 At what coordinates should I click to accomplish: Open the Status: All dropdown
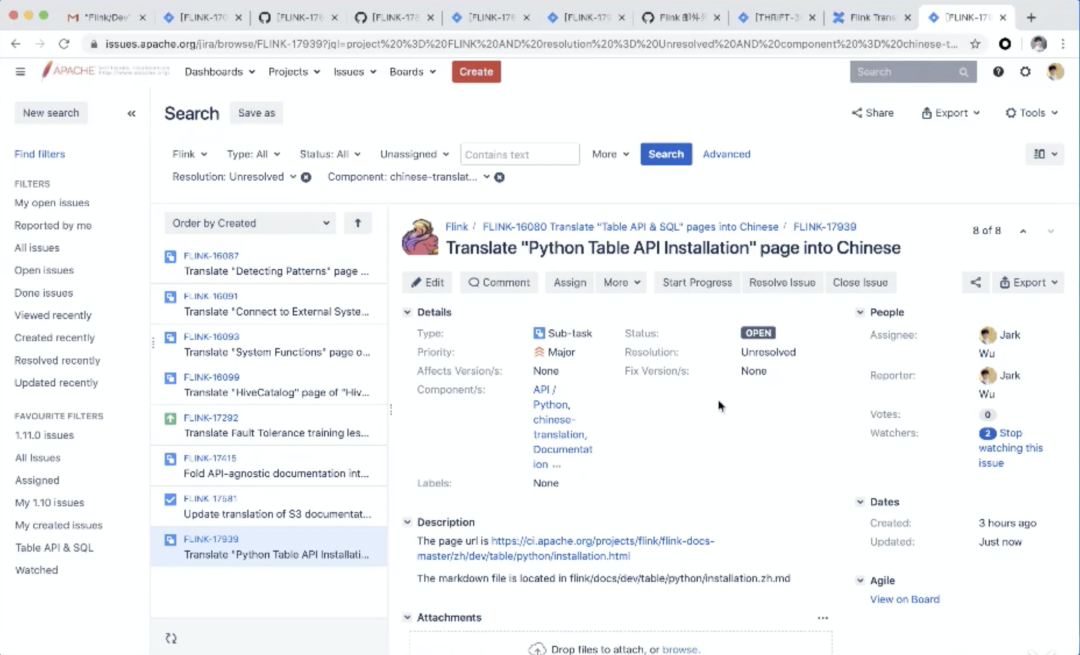pos(330,154)
